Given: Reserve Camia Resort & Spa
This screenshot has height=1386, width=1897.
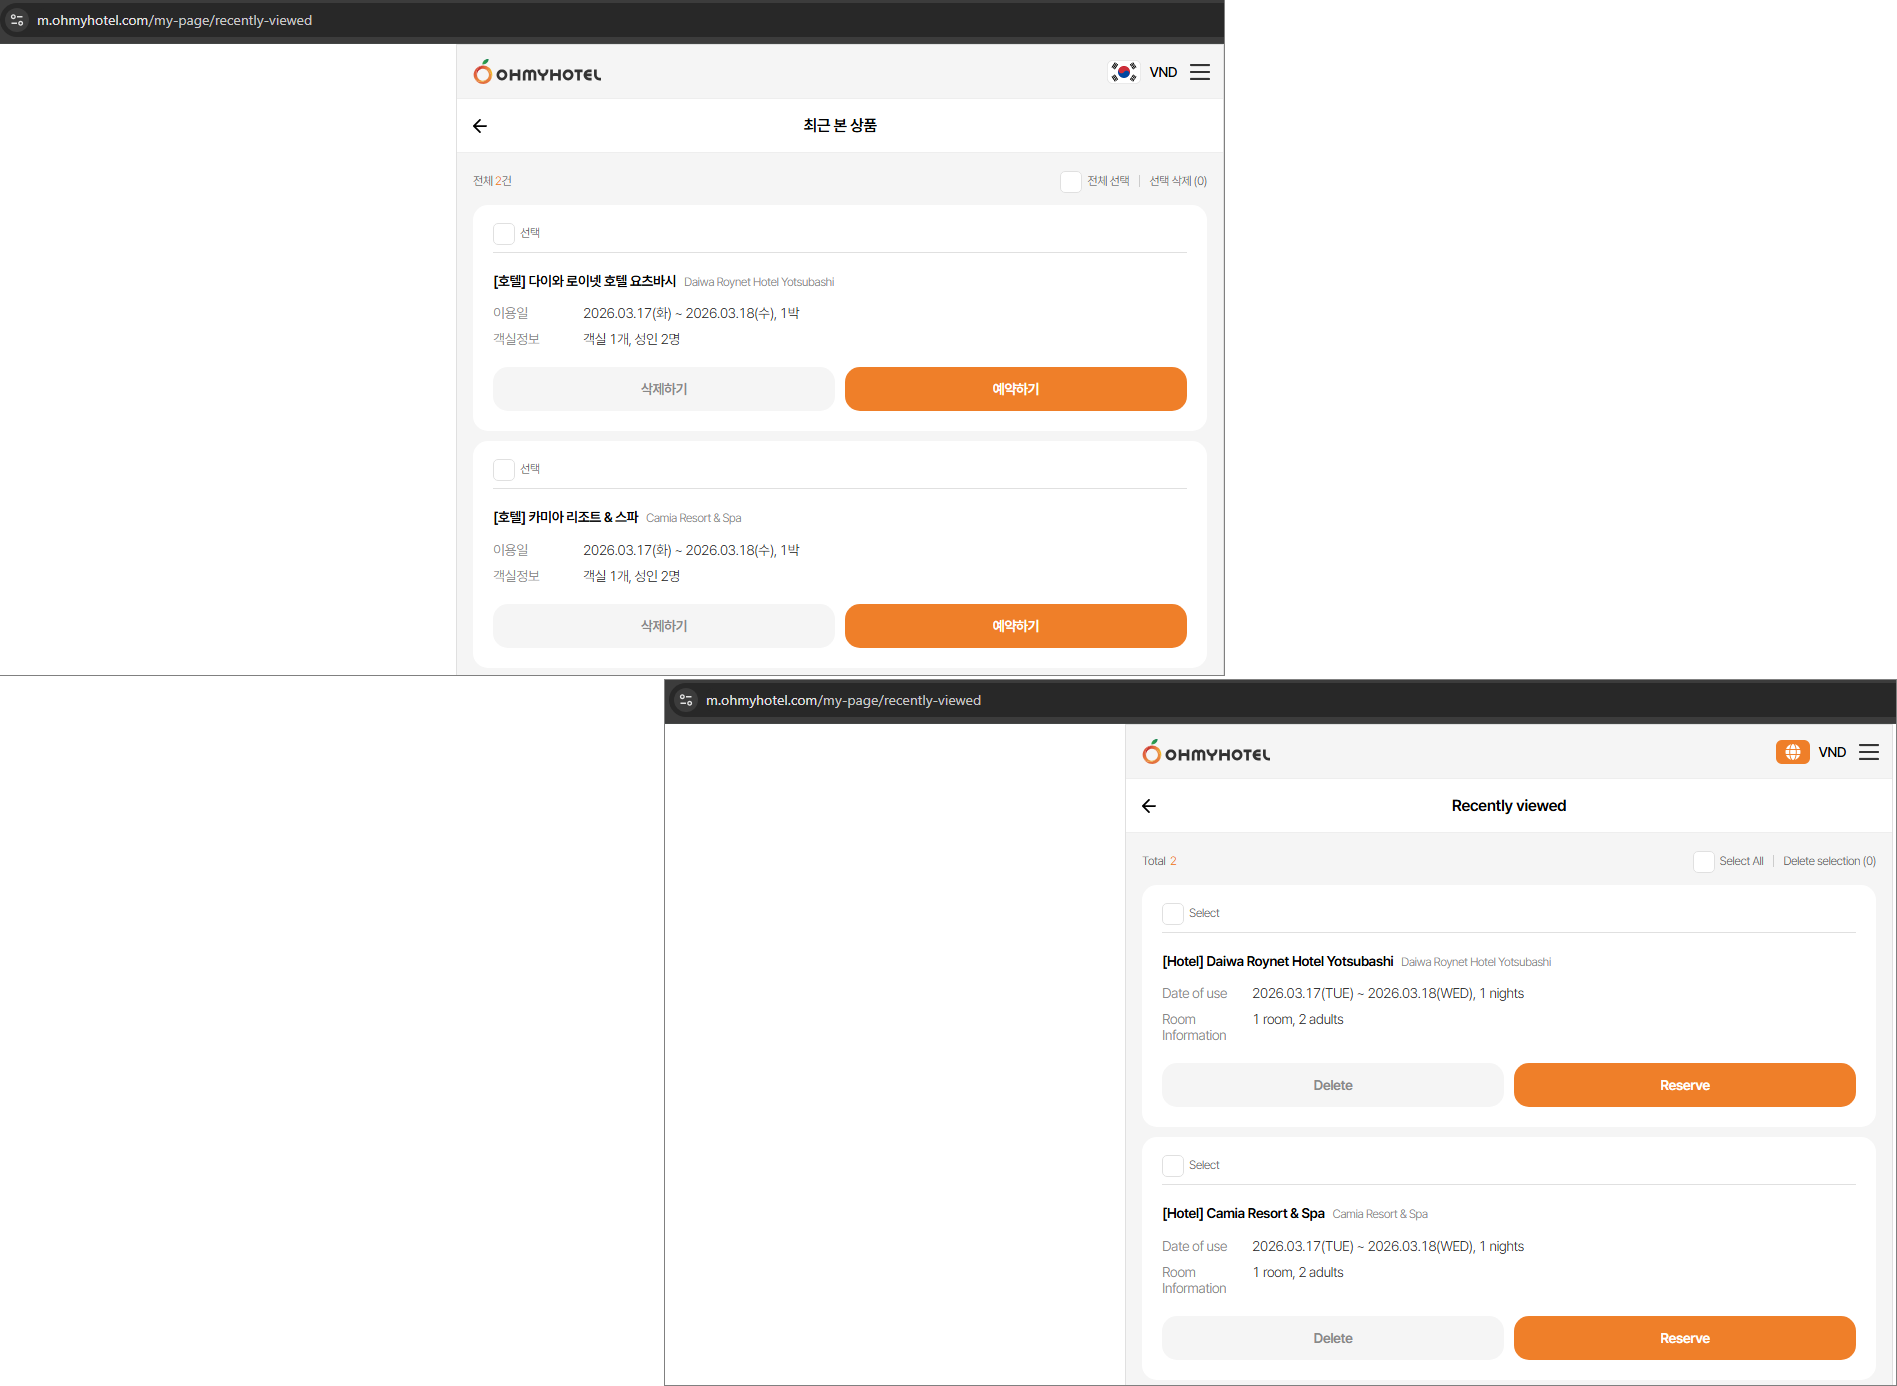Looking at the screenshot, I should click(x=1685, y=1338).
